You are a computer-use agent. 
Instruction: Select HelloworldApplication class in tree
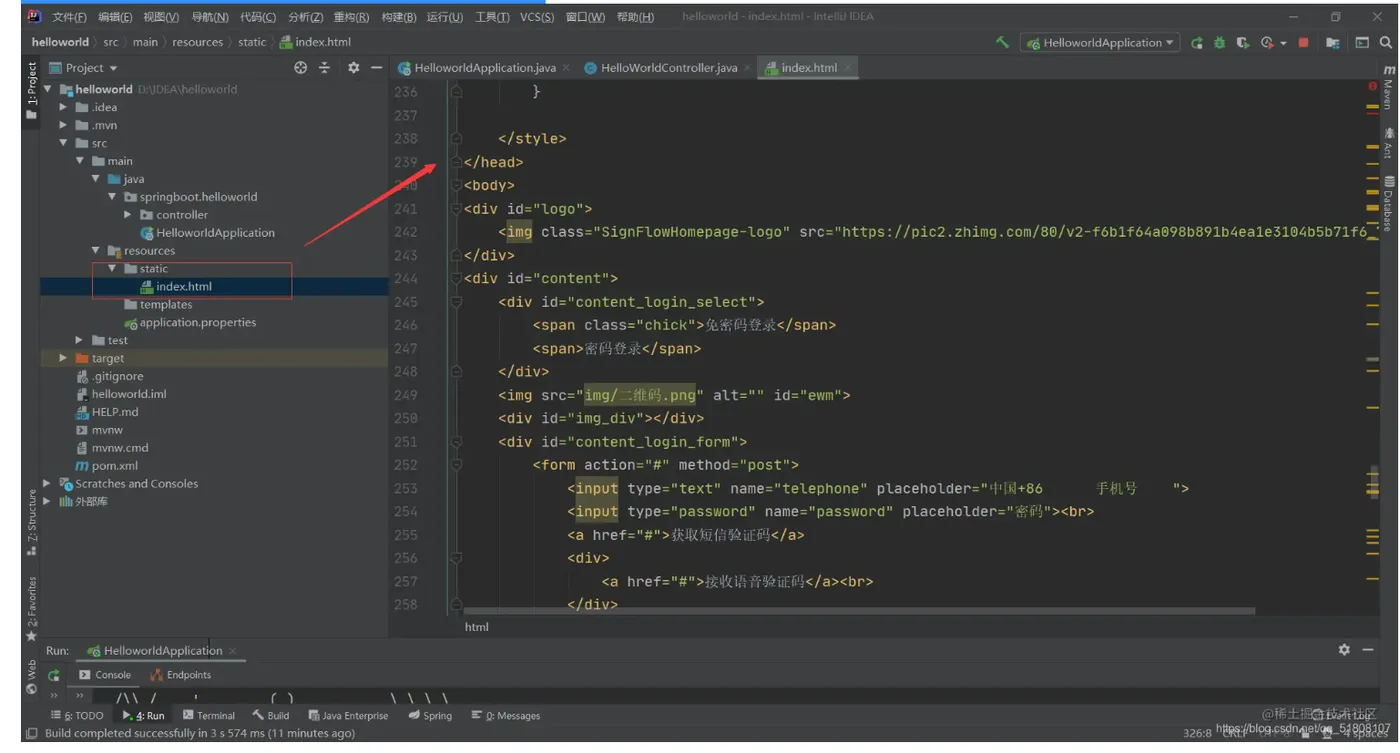214,233
